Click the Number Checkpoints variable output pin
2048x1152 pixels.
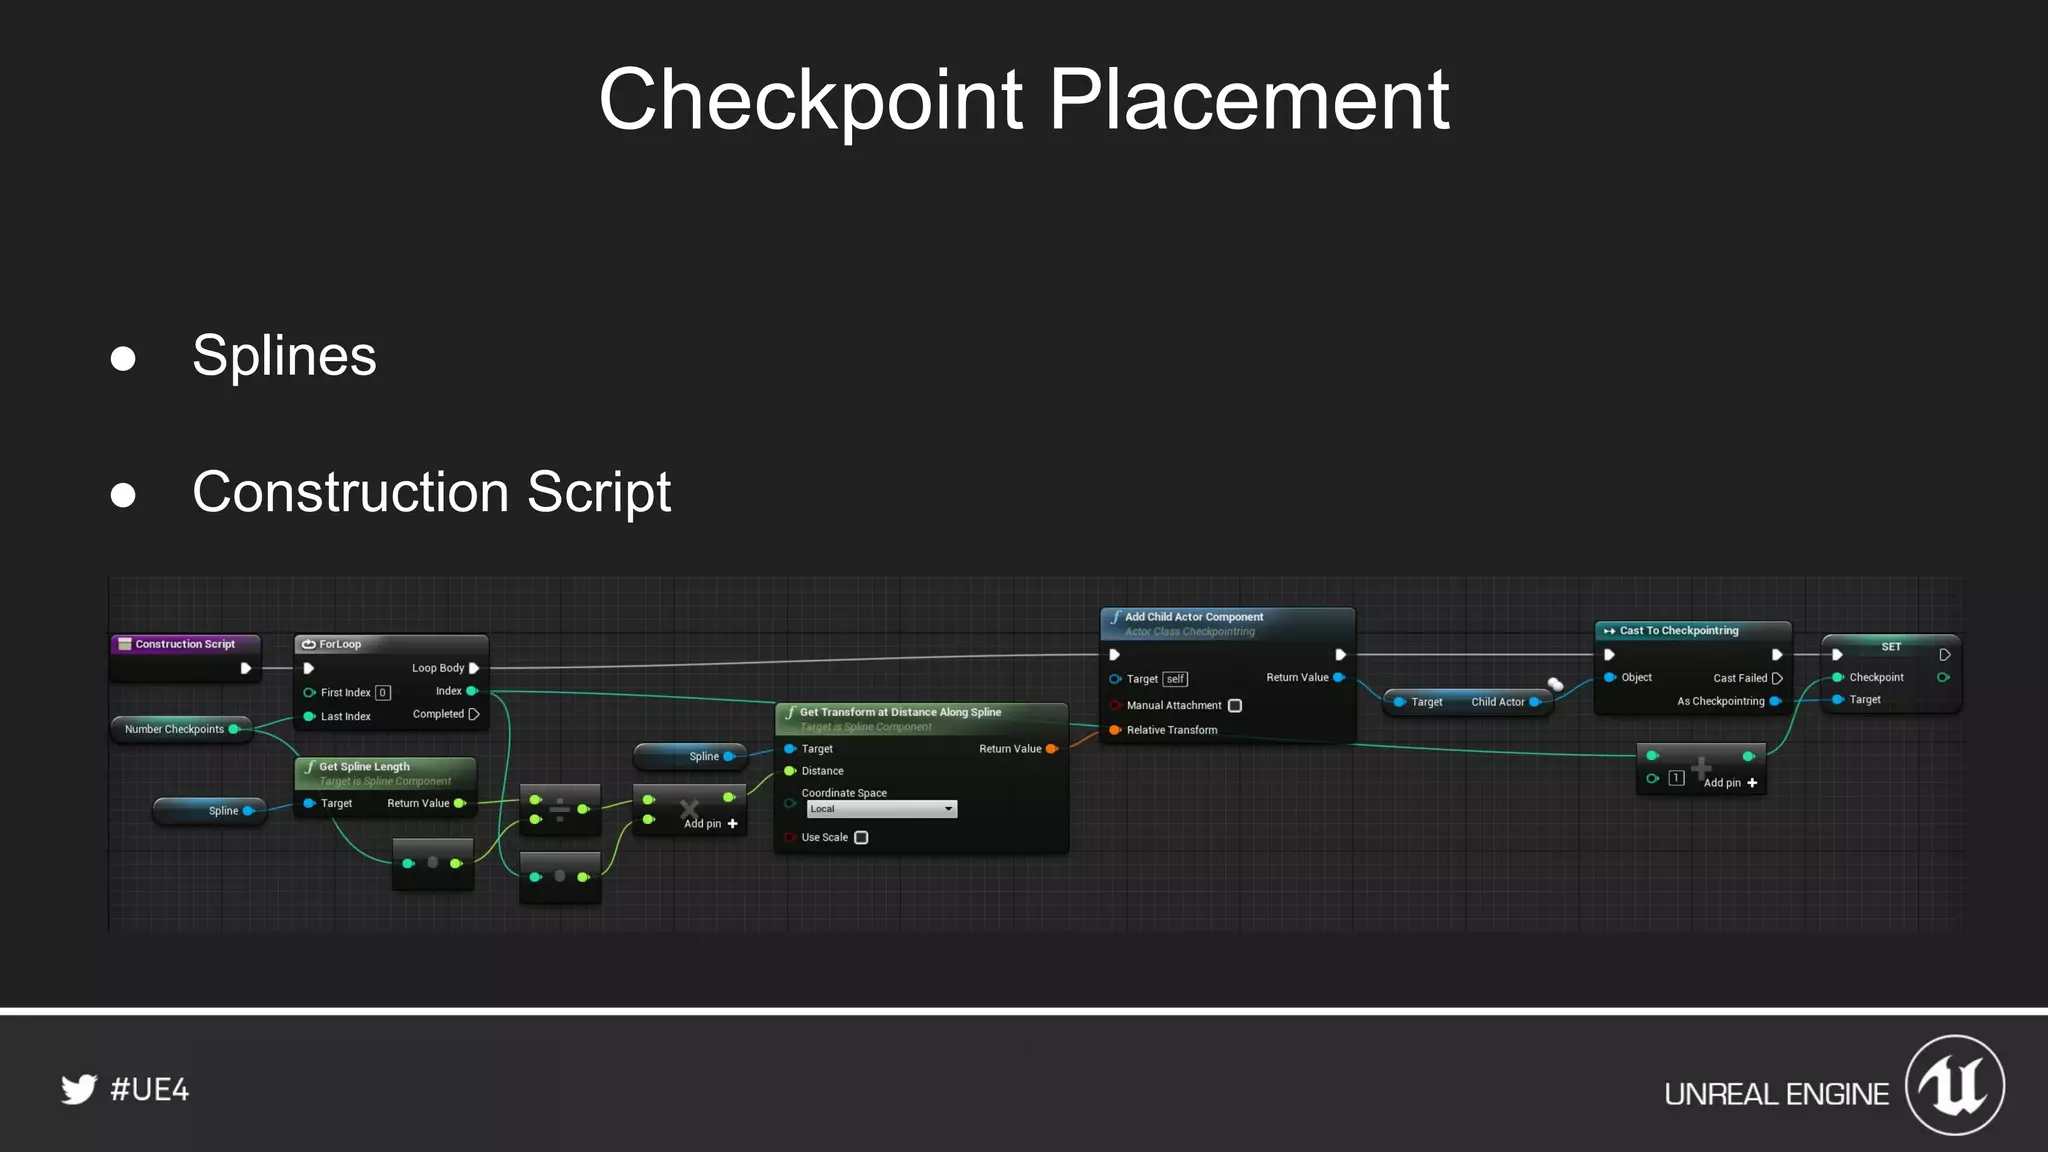(234, 729)
